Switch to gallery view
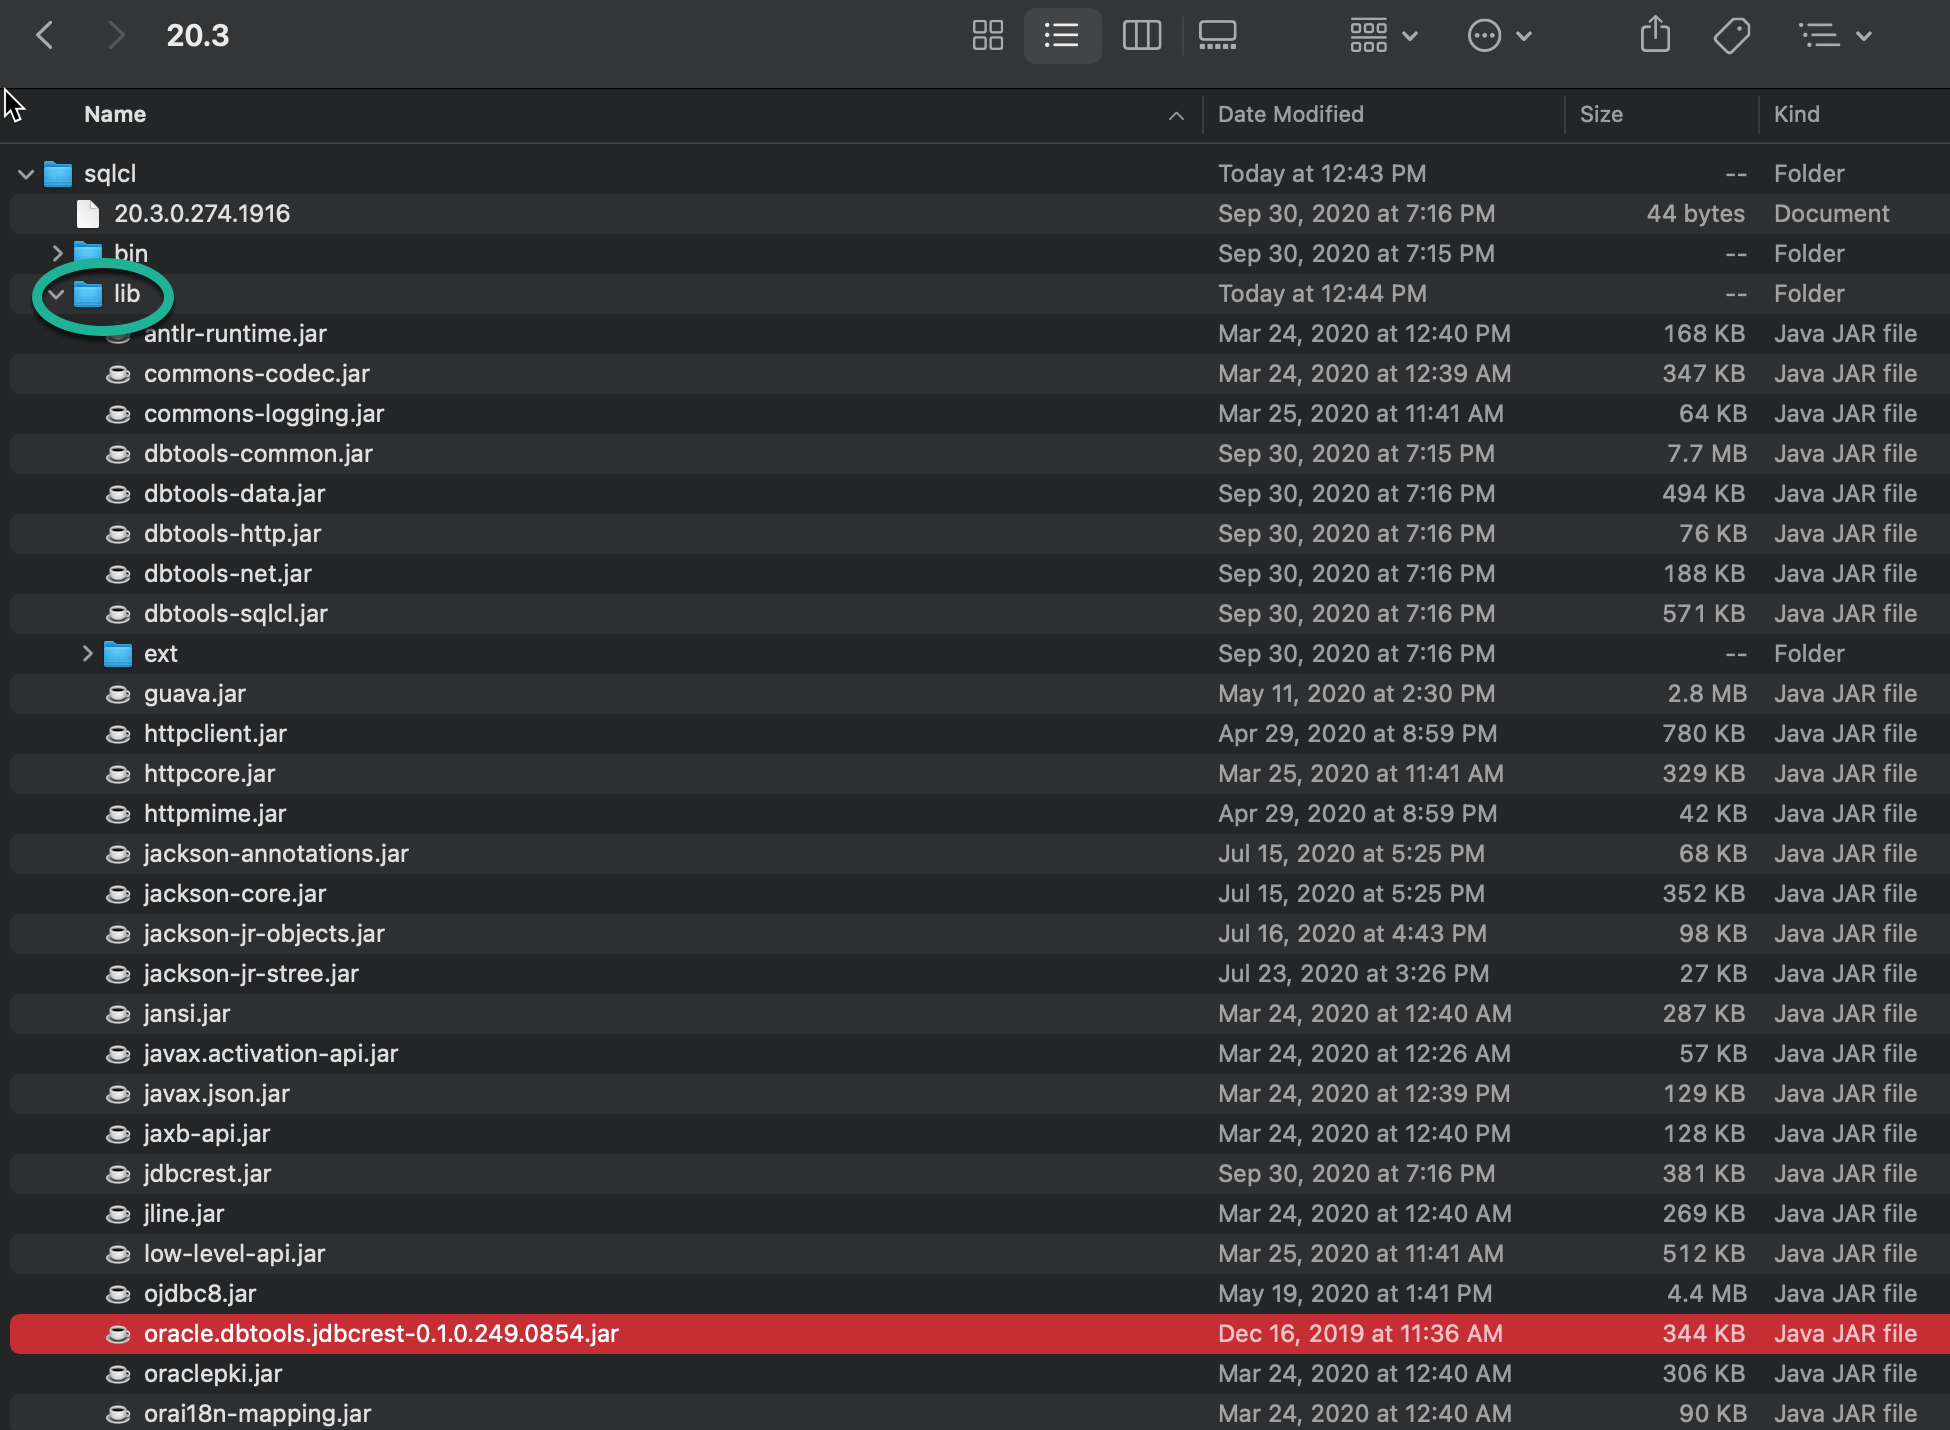 tap(1217, 36)
